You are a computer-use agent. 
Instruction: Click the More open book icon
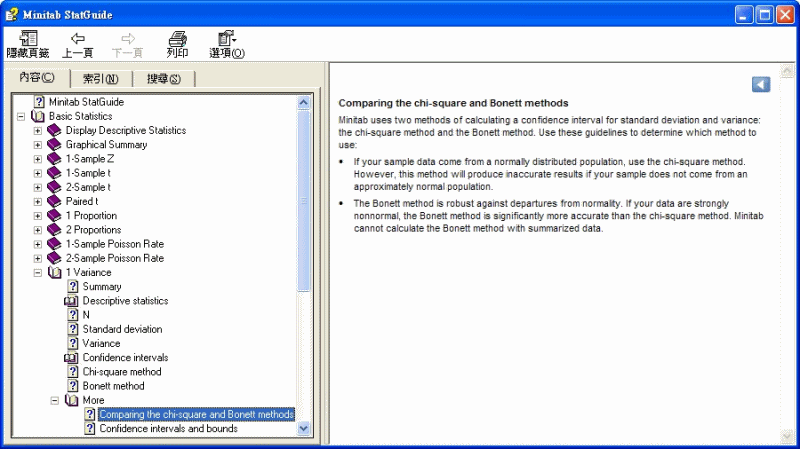(x=71, y=401)
